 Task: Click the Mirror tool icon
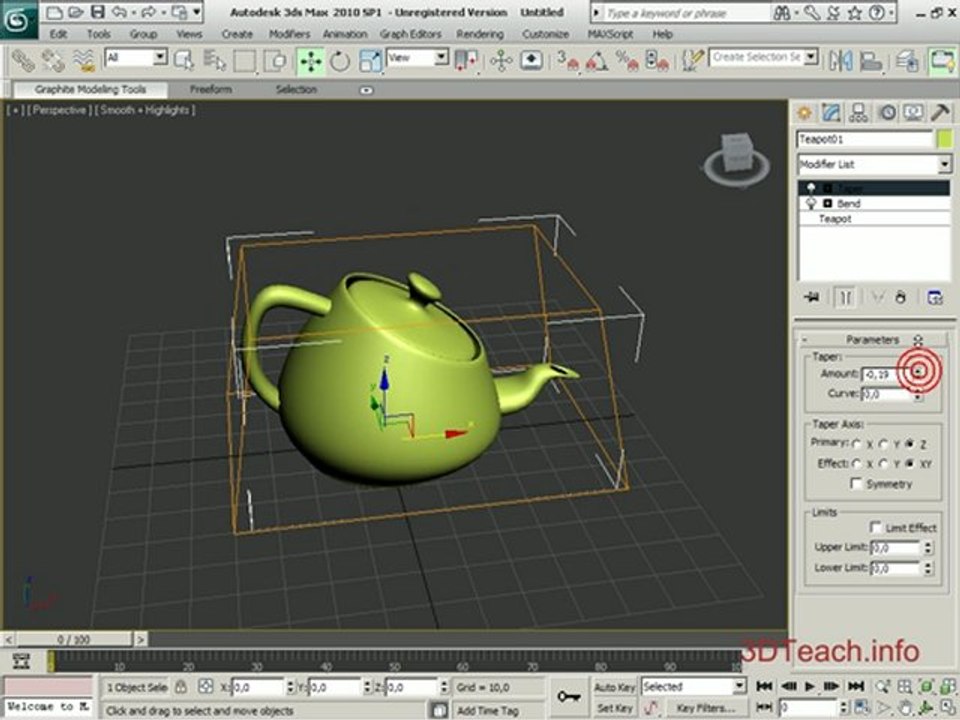(841, 60)
